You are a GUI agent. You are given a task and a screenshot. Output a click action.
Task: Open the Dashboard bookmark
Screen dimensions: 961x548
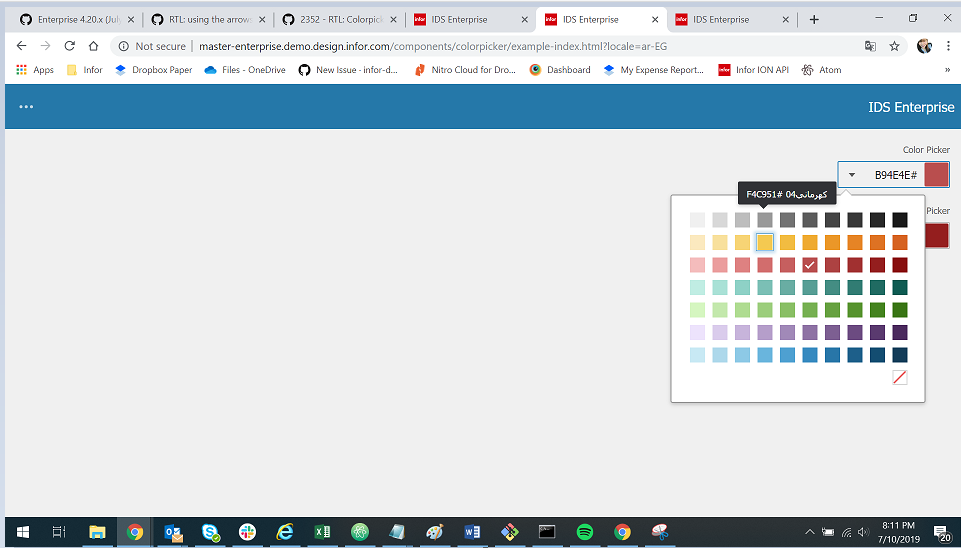560,70
